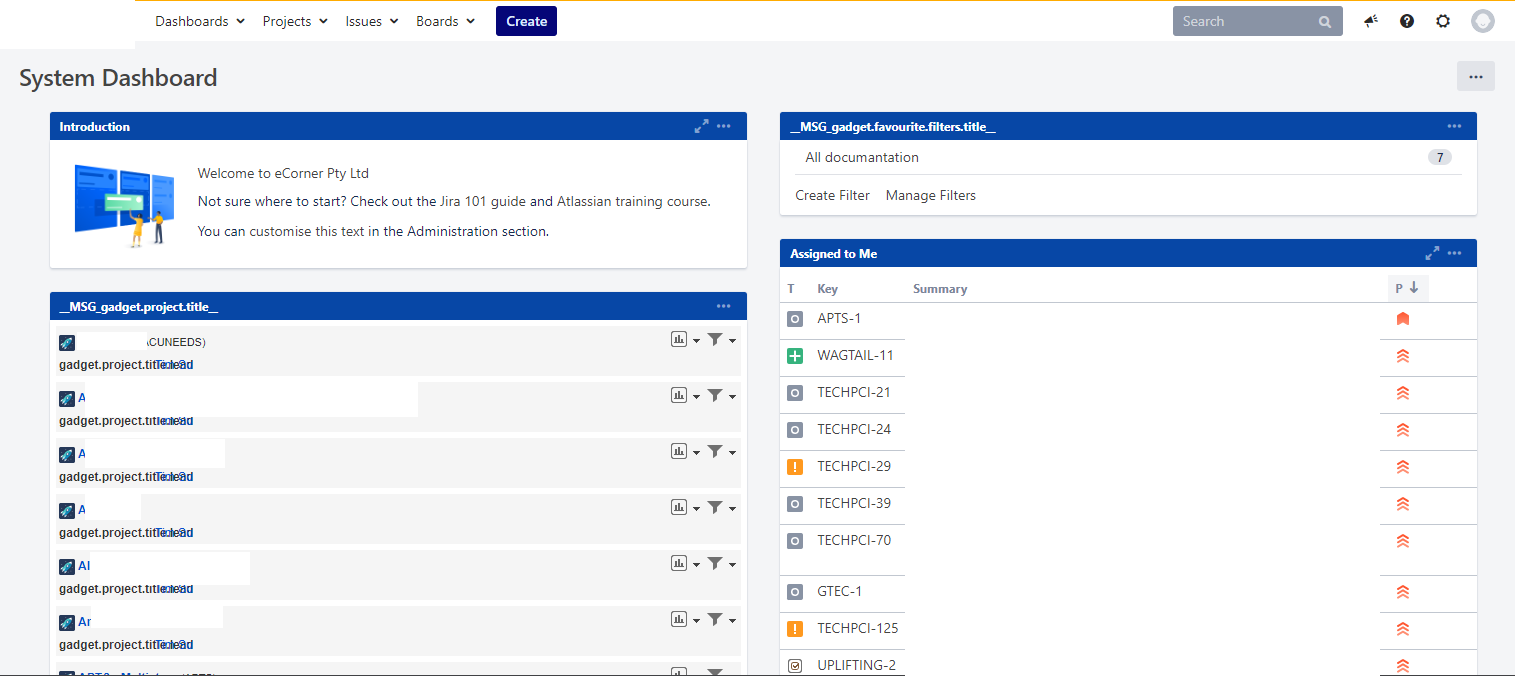
Task: Open the feedback megaphone icon
Action: (1371, 21)
